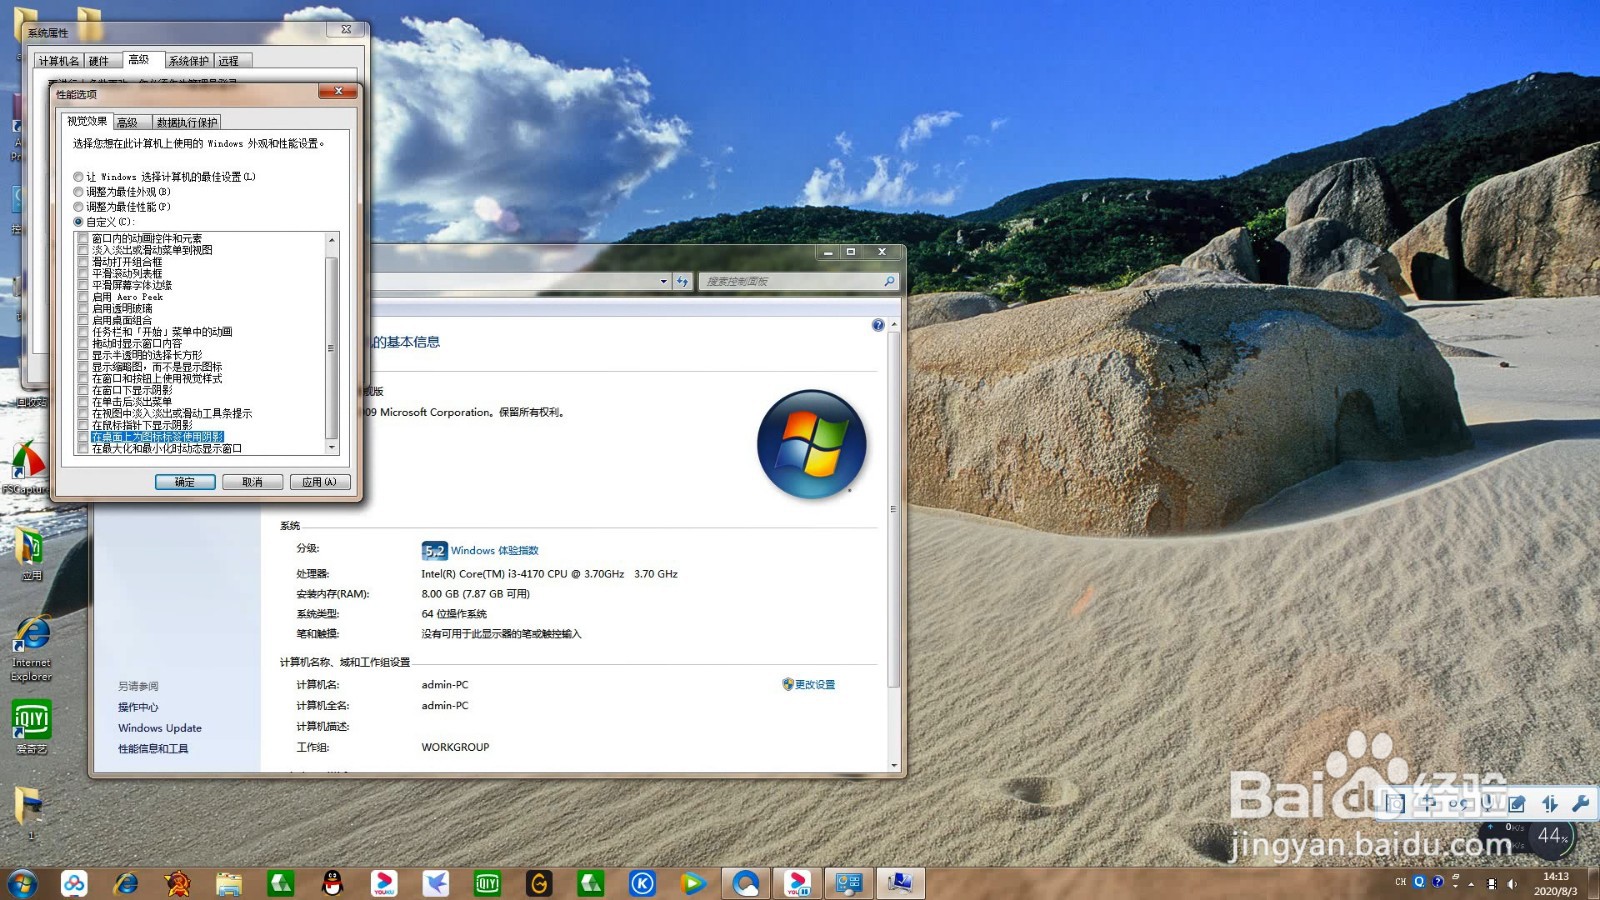
Task: Select 调整为最佳性能 radio option
Action: [78, 207]
